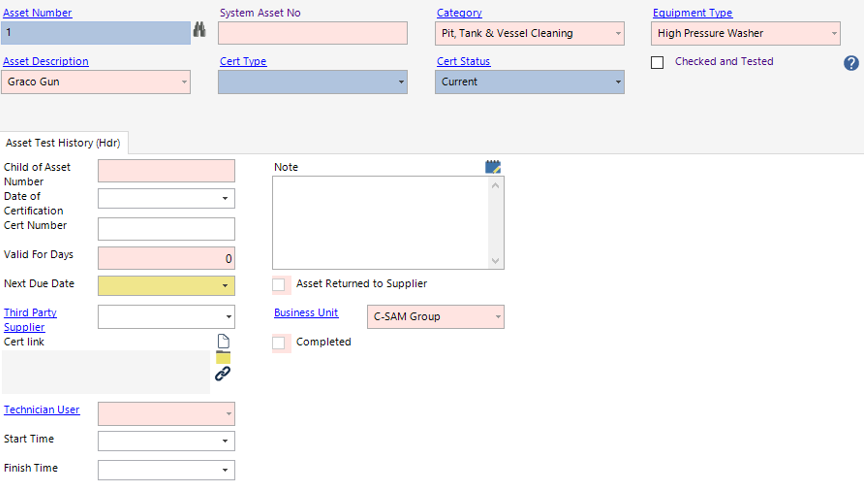This screenshot has width=864, height=495.
Task: Open the Asset Description dropdown arrow
Action: (x=184, y=82)
